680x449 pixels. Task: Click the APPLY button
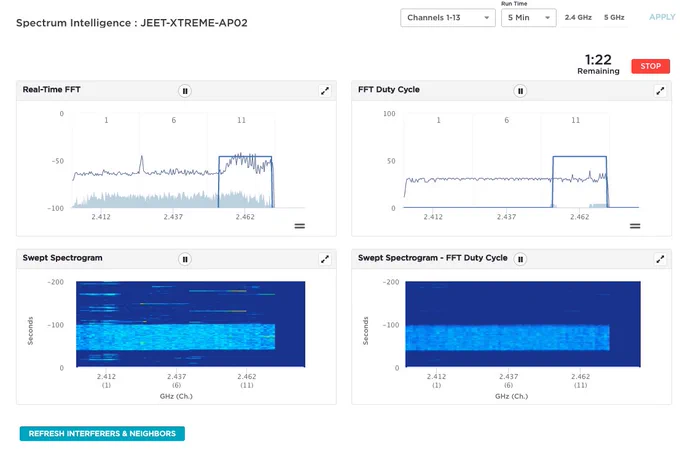click(x=662, y=17)
